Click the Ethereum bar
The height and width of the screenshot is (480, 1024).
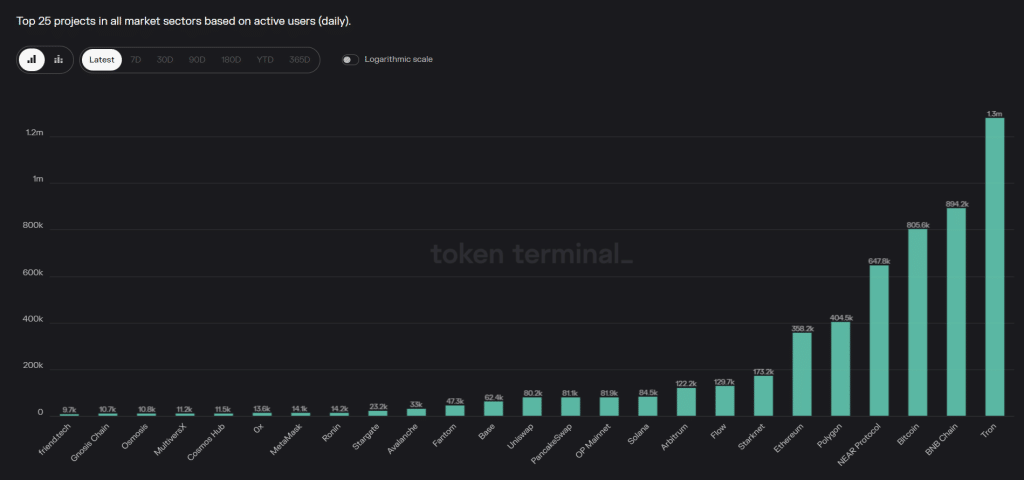click(x=802, y=374)
